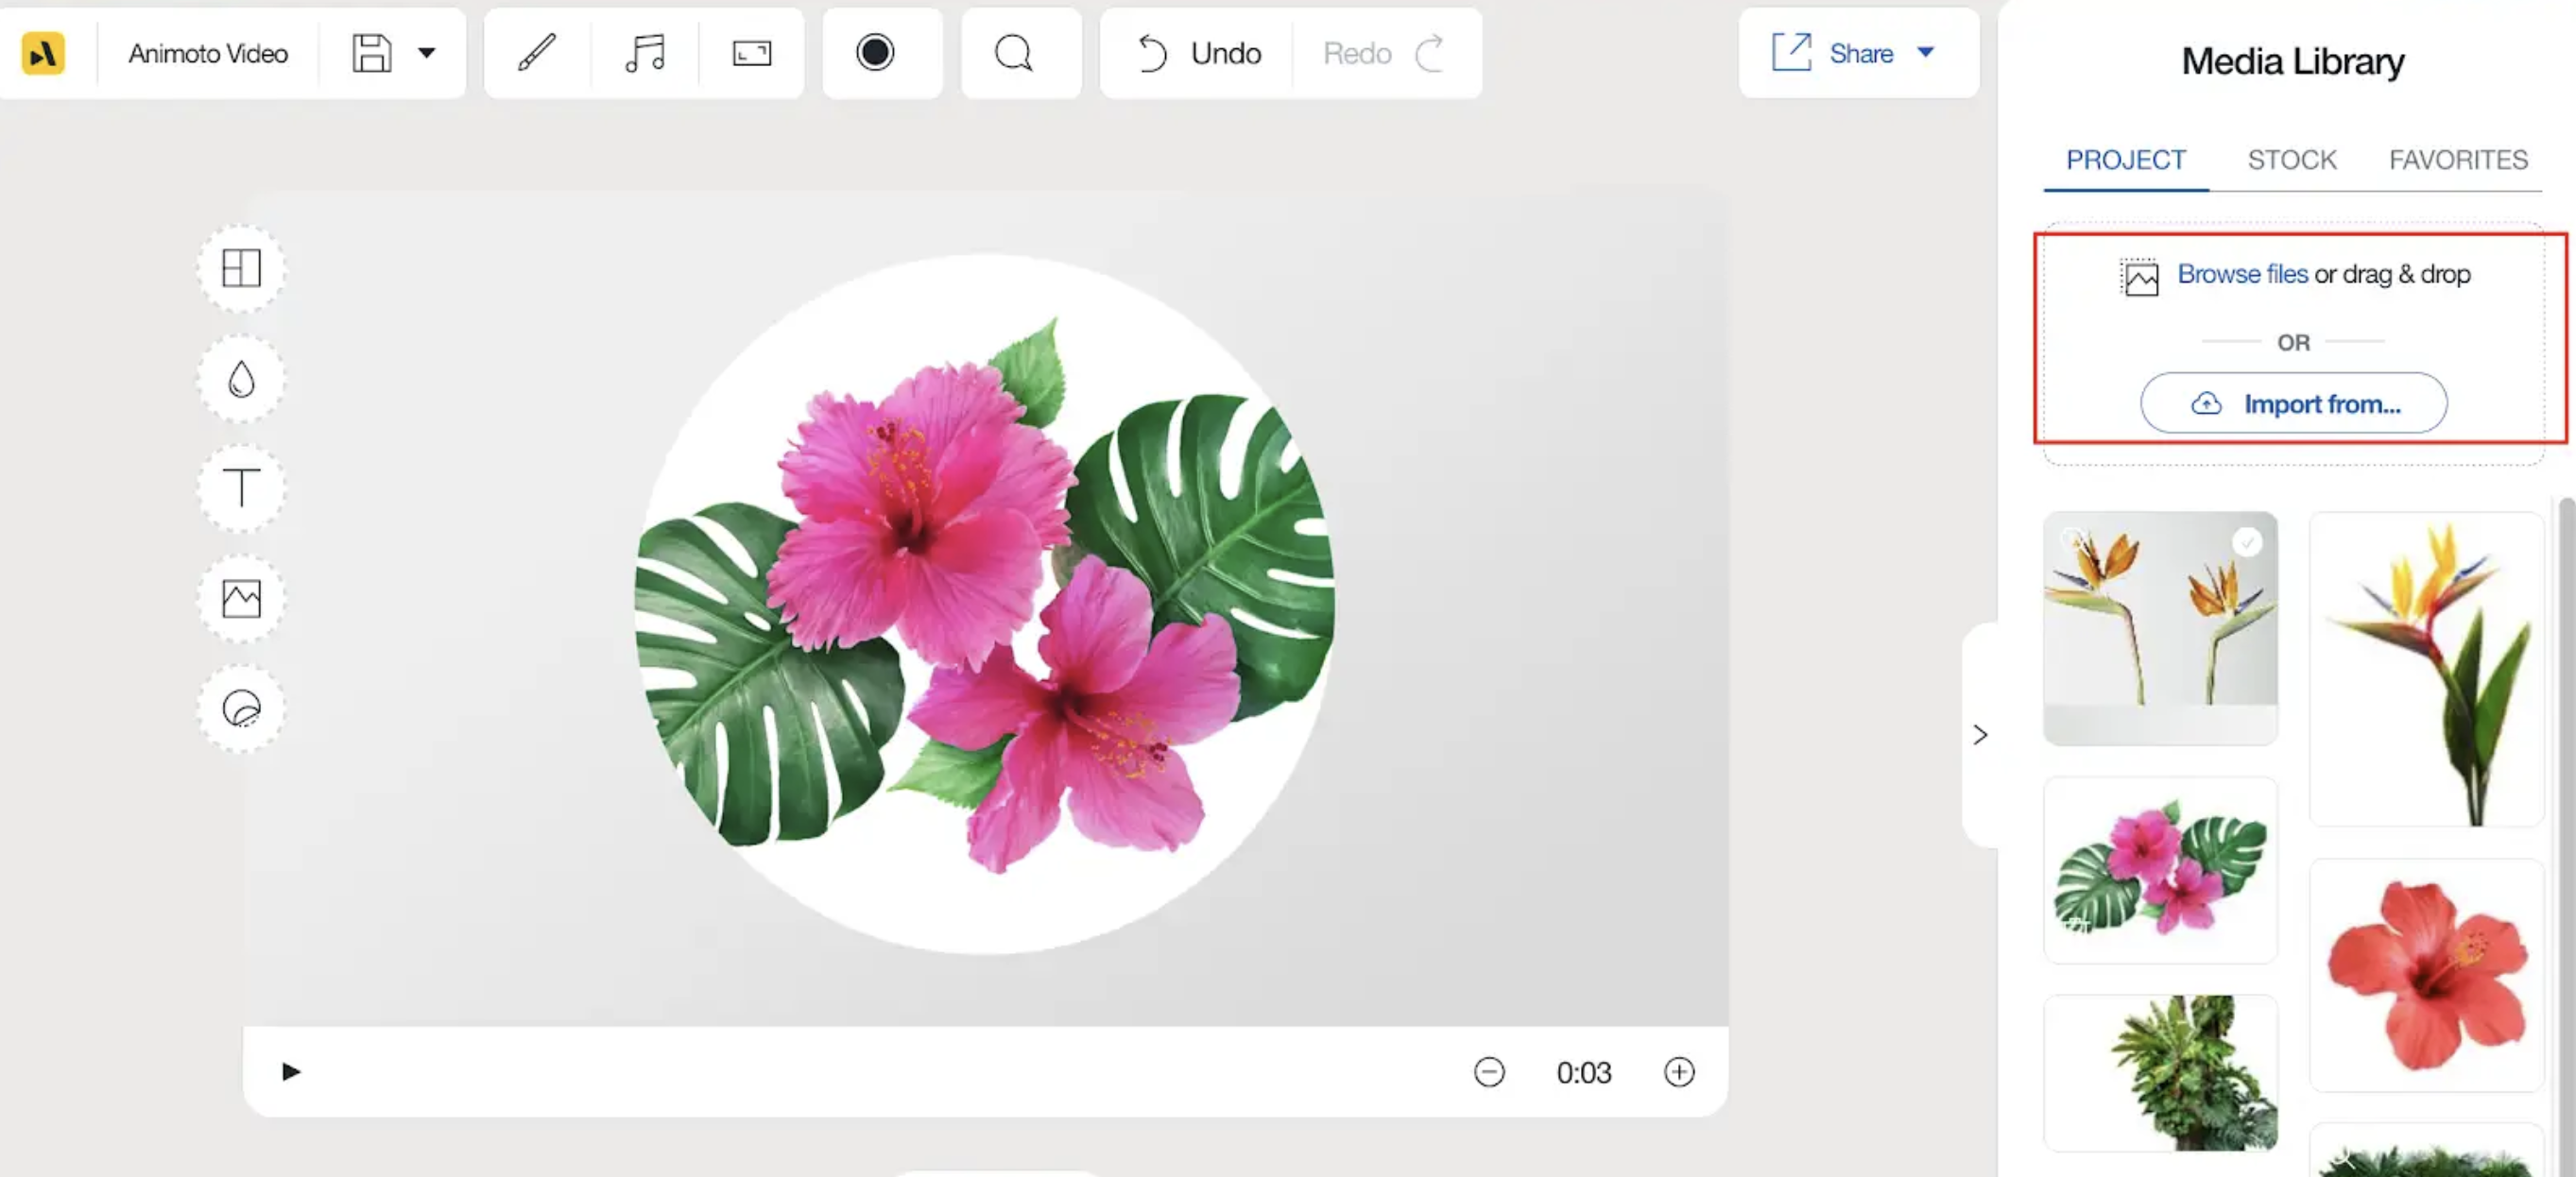Open the sticker tool icon
Image resolution: width=2576 pixels, height=1177 pixels.
[x=241, y=709]
